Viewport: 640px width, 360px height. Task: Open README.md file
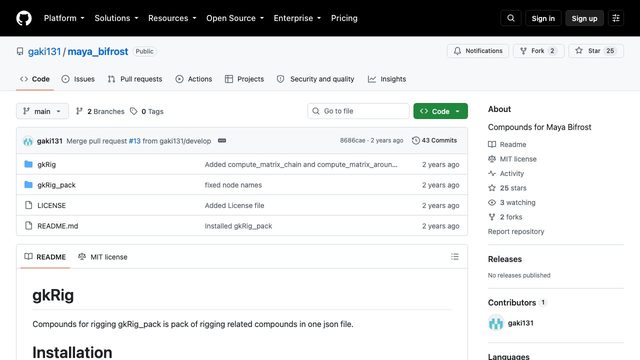pos(58,226)
